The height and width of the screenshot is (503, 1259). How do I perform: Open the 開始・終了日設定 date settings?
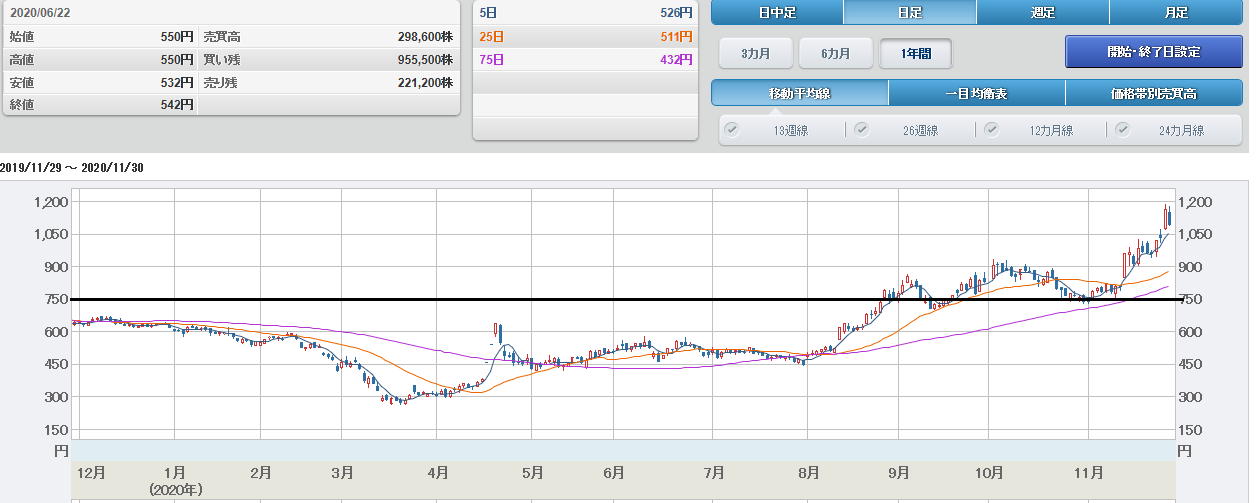[x=1153, y=52]
